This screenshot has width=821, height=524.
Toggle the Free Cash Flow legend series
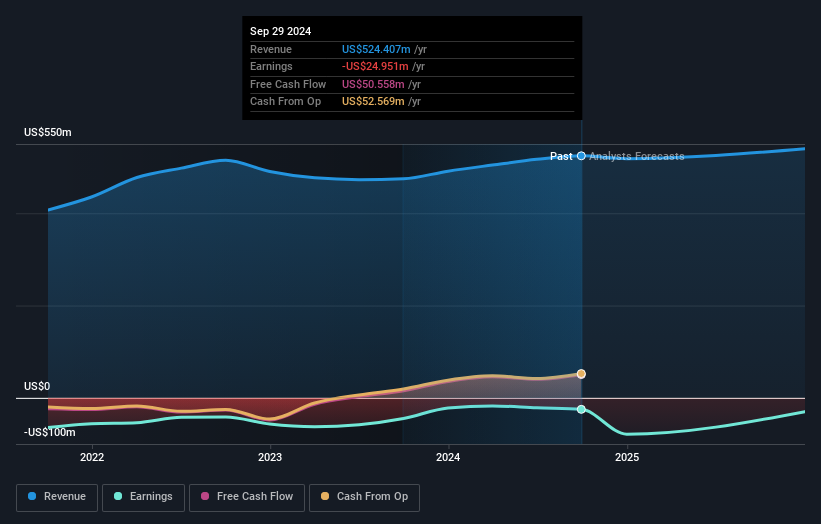(x=247, y=497)
